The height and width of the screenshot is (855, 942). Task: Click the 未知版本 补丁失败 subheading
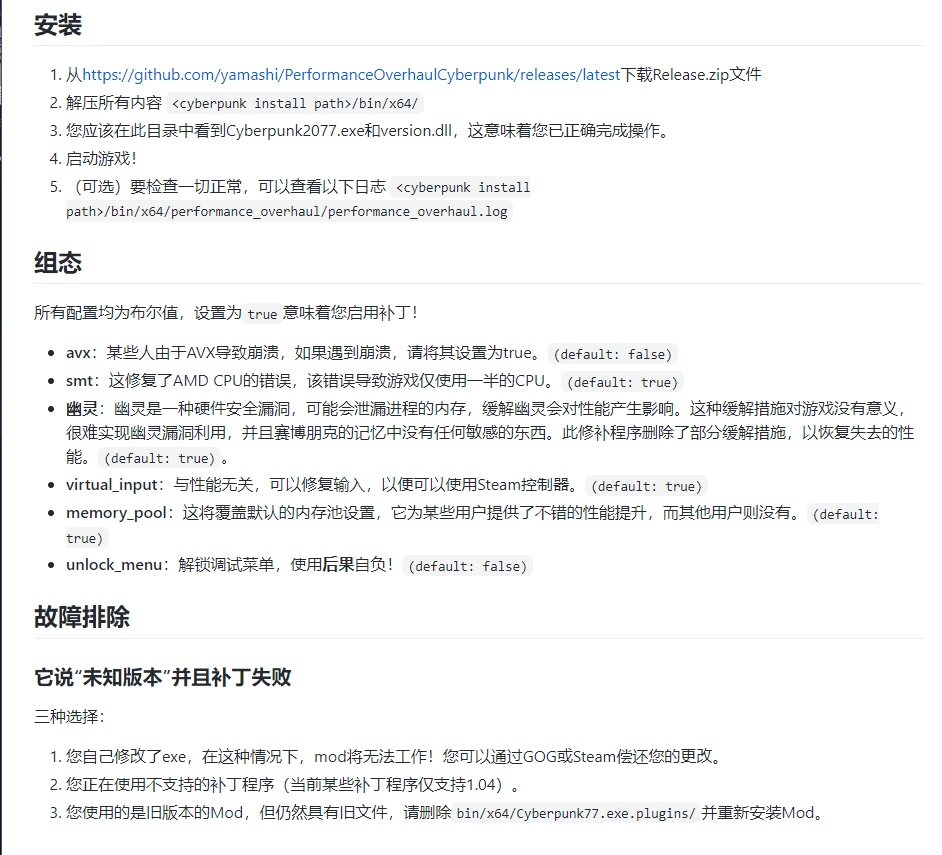(x=163, y=677)
